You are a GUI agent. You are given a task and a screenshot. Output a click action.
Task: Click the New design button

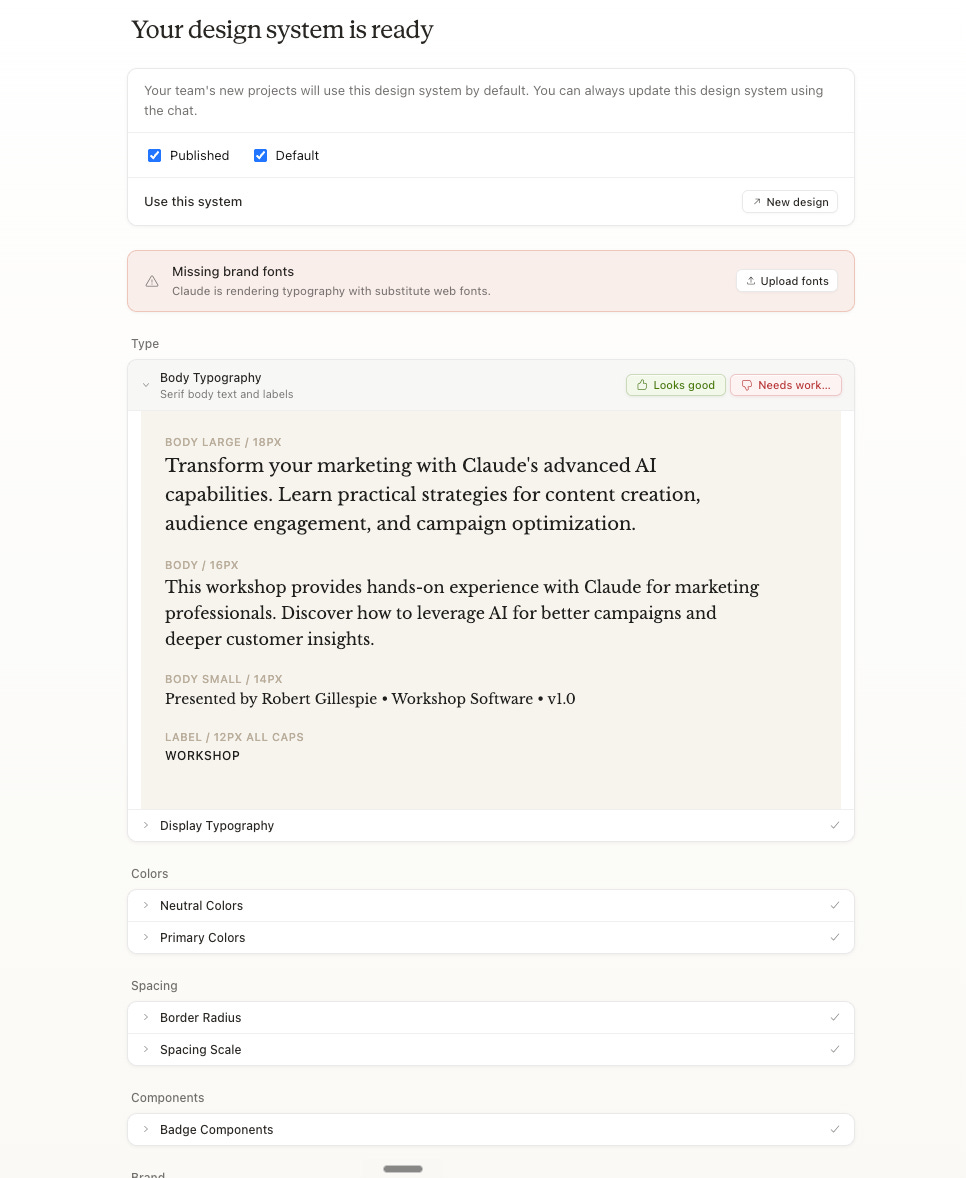(789, 201)
